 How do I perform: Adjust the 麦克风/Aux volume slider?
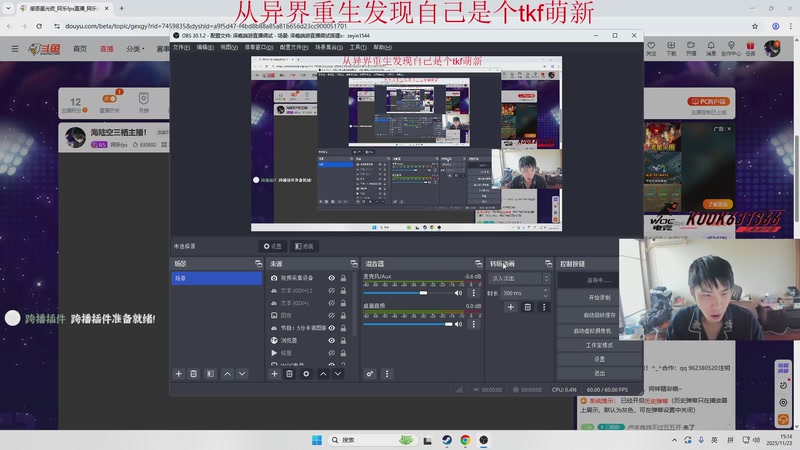[407, 293]
